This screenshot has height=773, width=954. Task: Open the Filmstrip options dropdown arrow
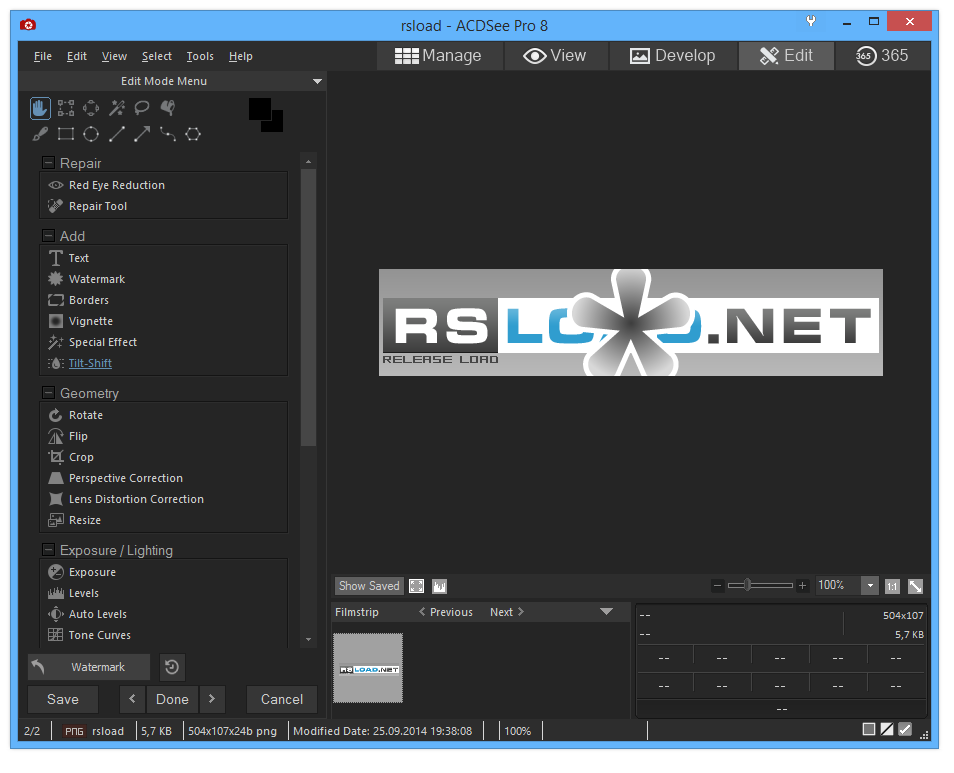[x=606, y=612]
